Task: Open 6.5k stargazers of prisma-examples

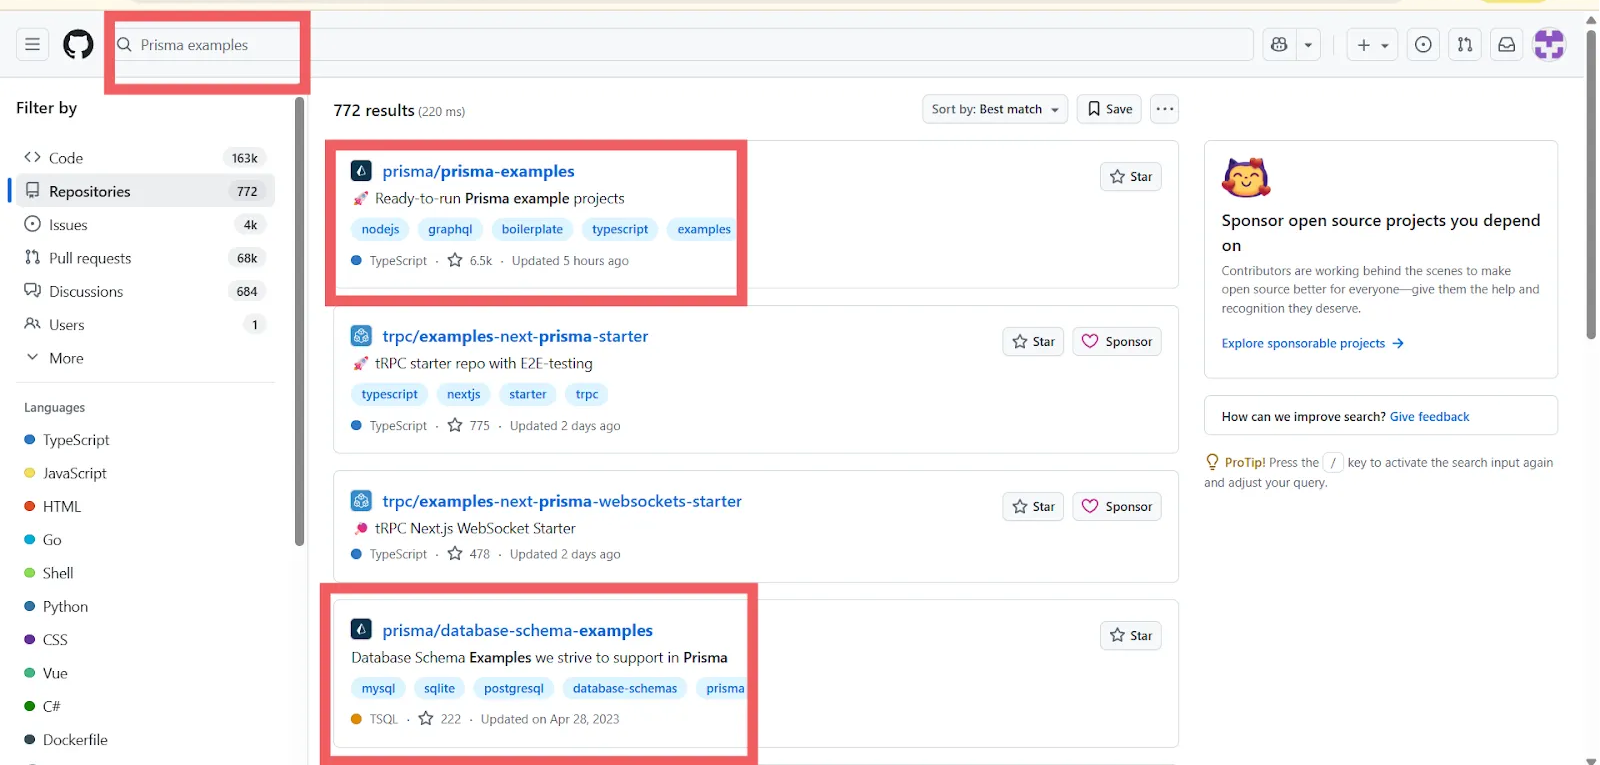Action: point(470,261)
